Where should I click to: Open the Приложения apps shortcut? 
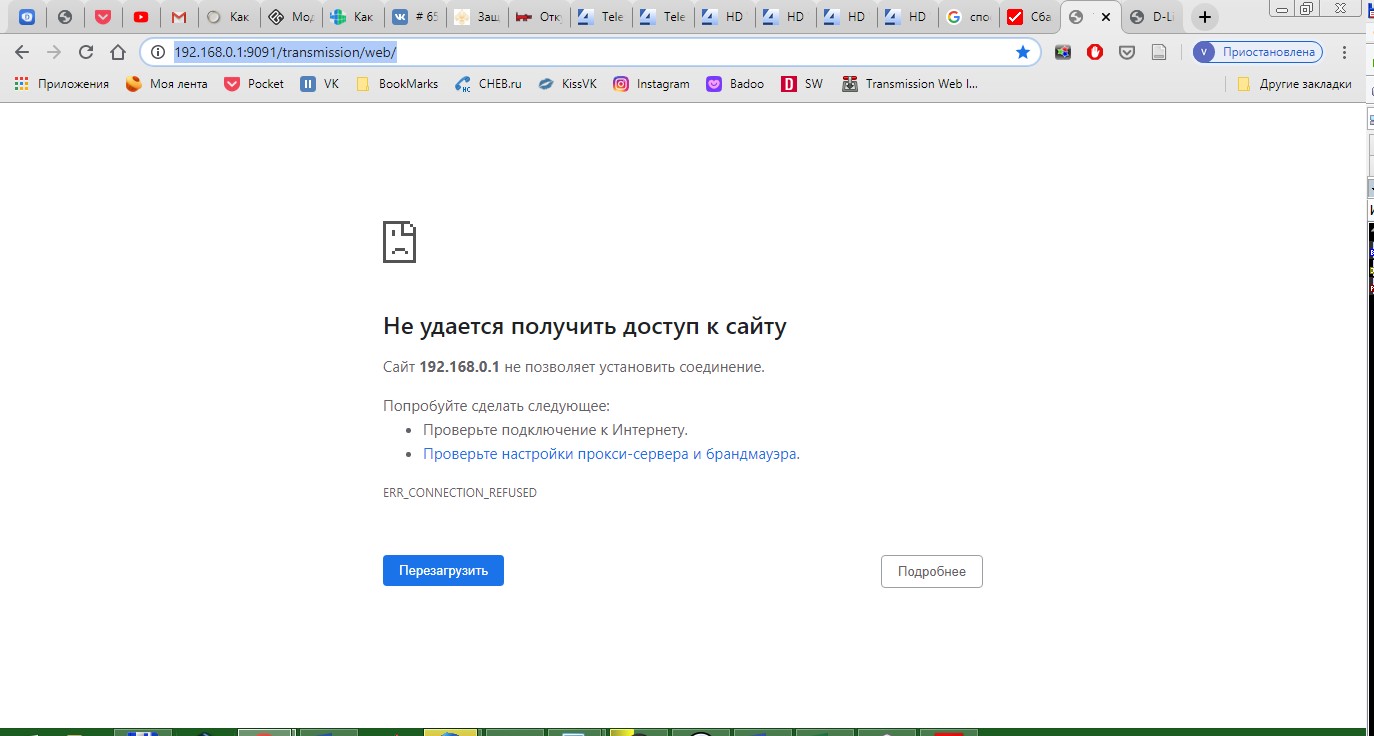pyautogui.click(x=62, y=84)
